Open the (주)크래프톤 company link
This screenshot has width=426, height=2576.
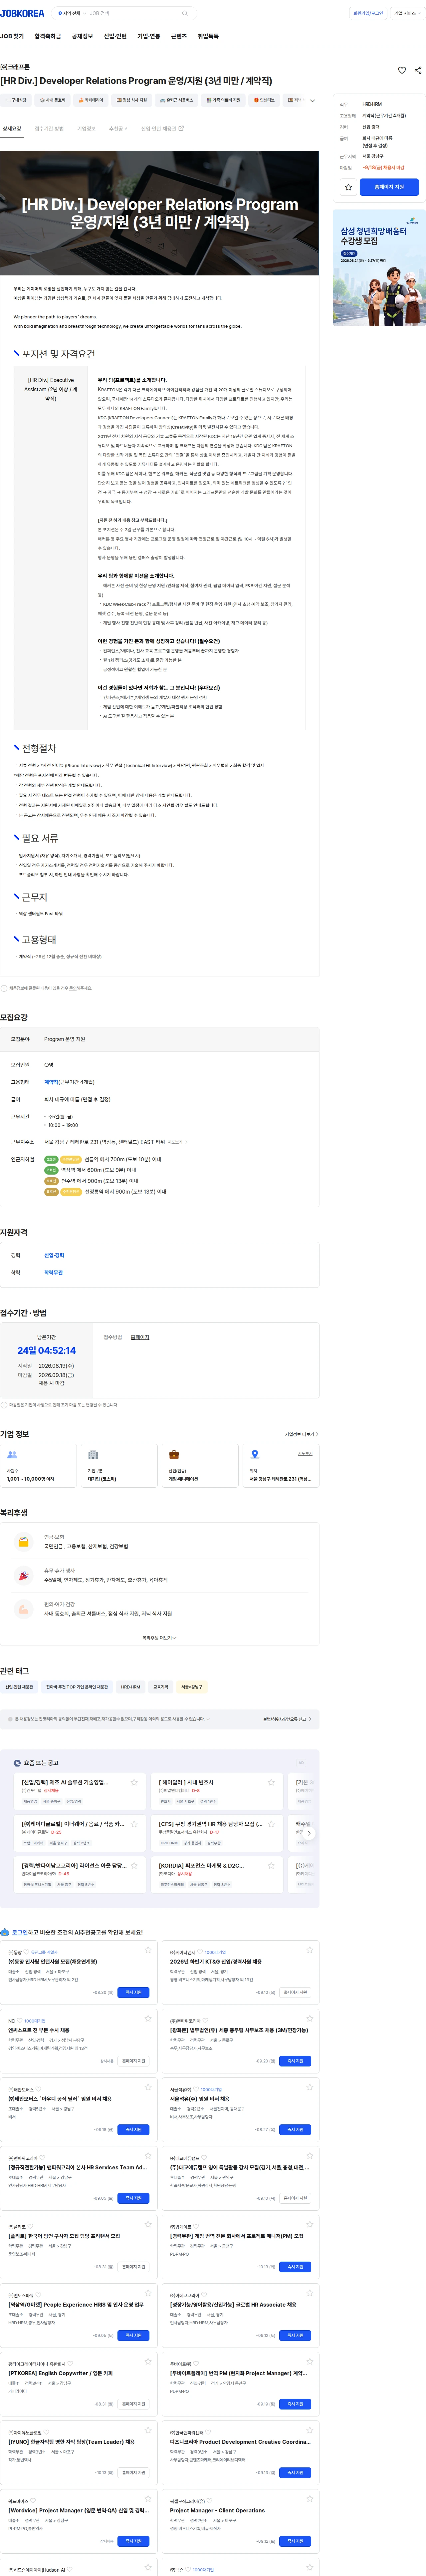click(x=15, y=67)
